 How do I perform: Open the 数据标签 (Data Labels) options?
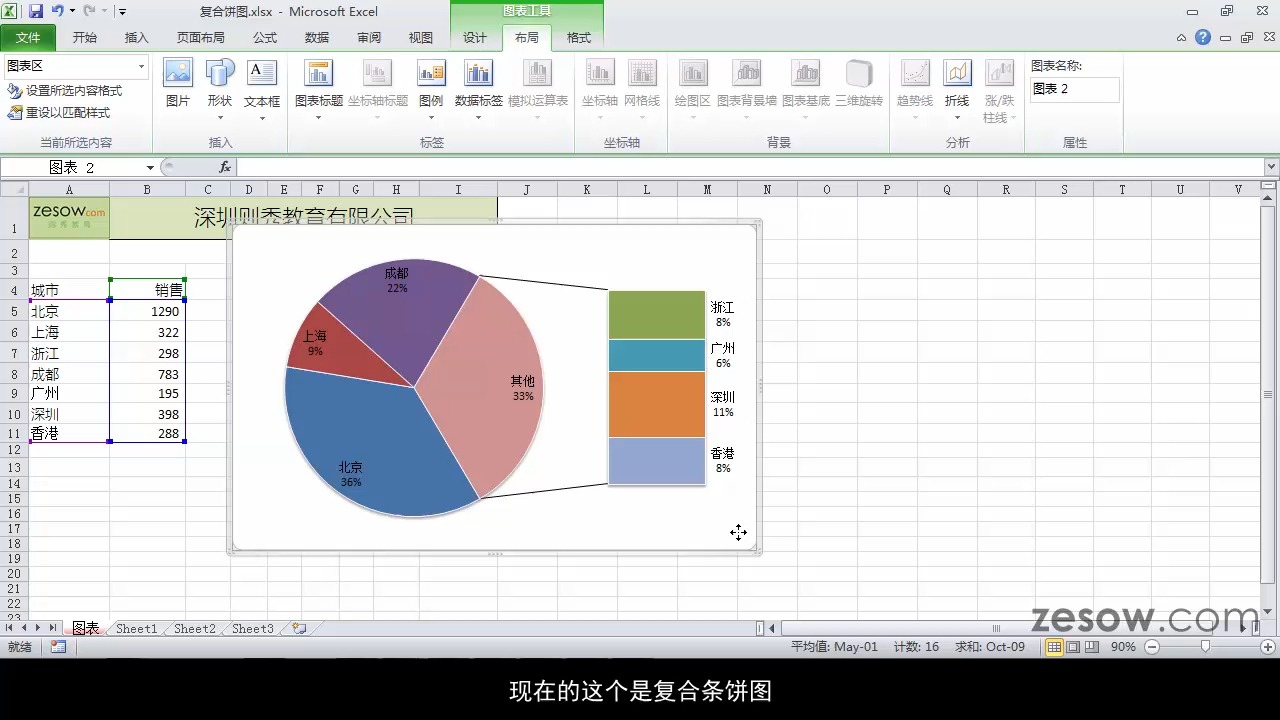click(479, 90)
